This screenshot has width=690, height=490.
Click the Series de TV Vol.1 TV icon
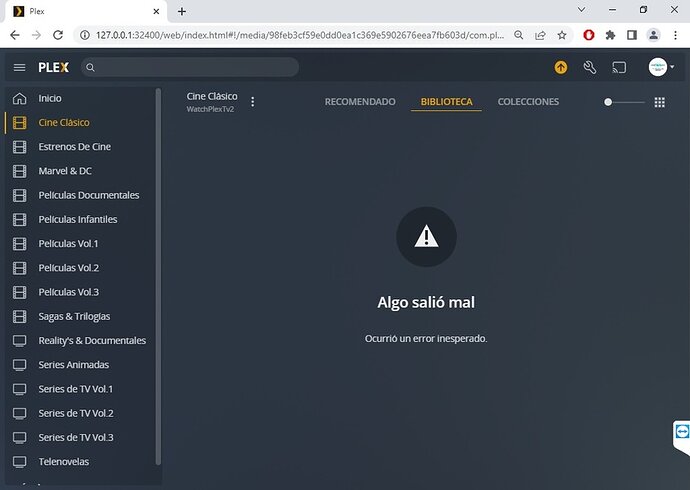coord(19,389)
